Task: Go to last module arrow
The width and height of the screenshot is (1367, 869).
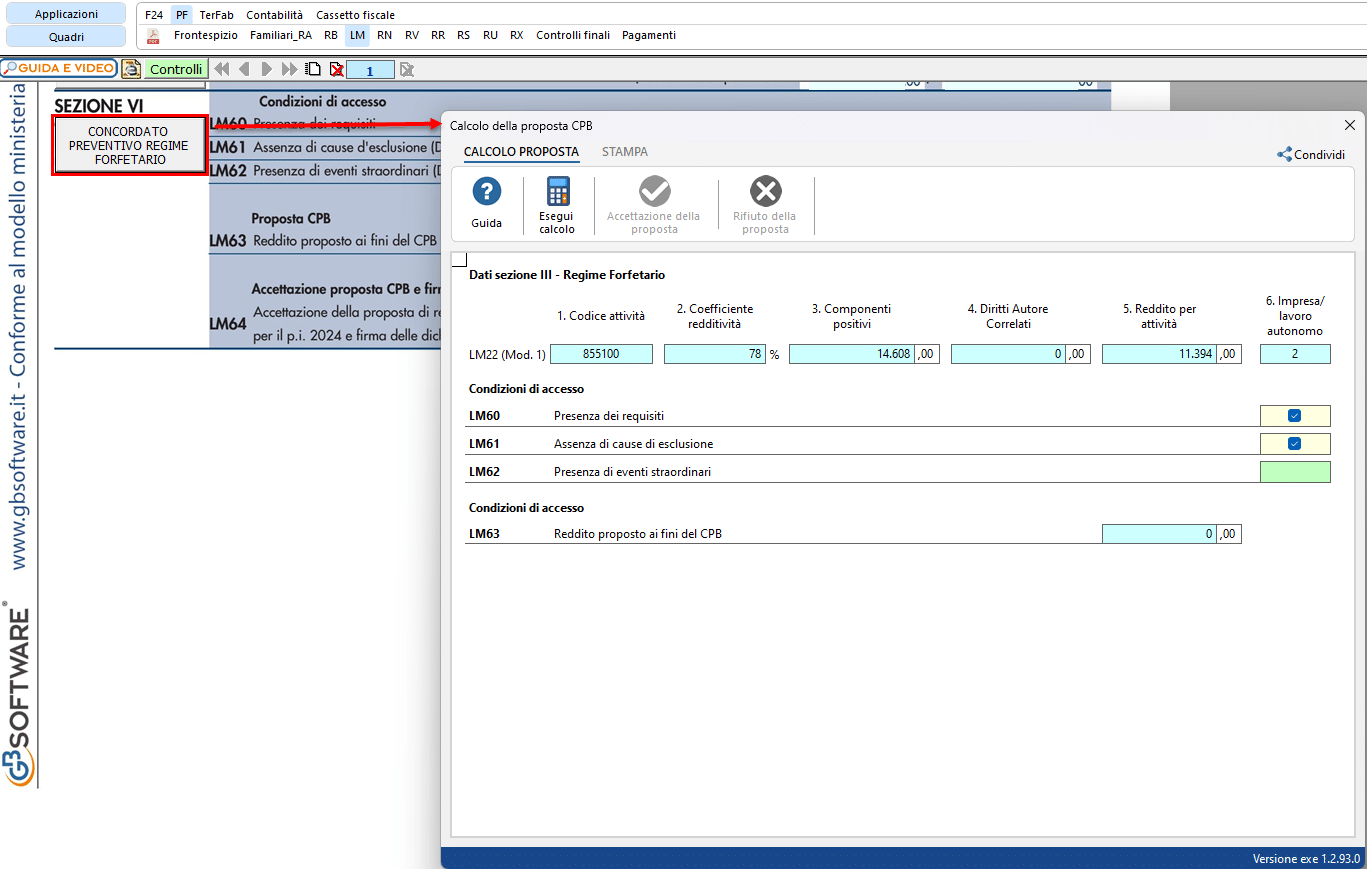Action: pyautogui.click(x=289, y=69)
